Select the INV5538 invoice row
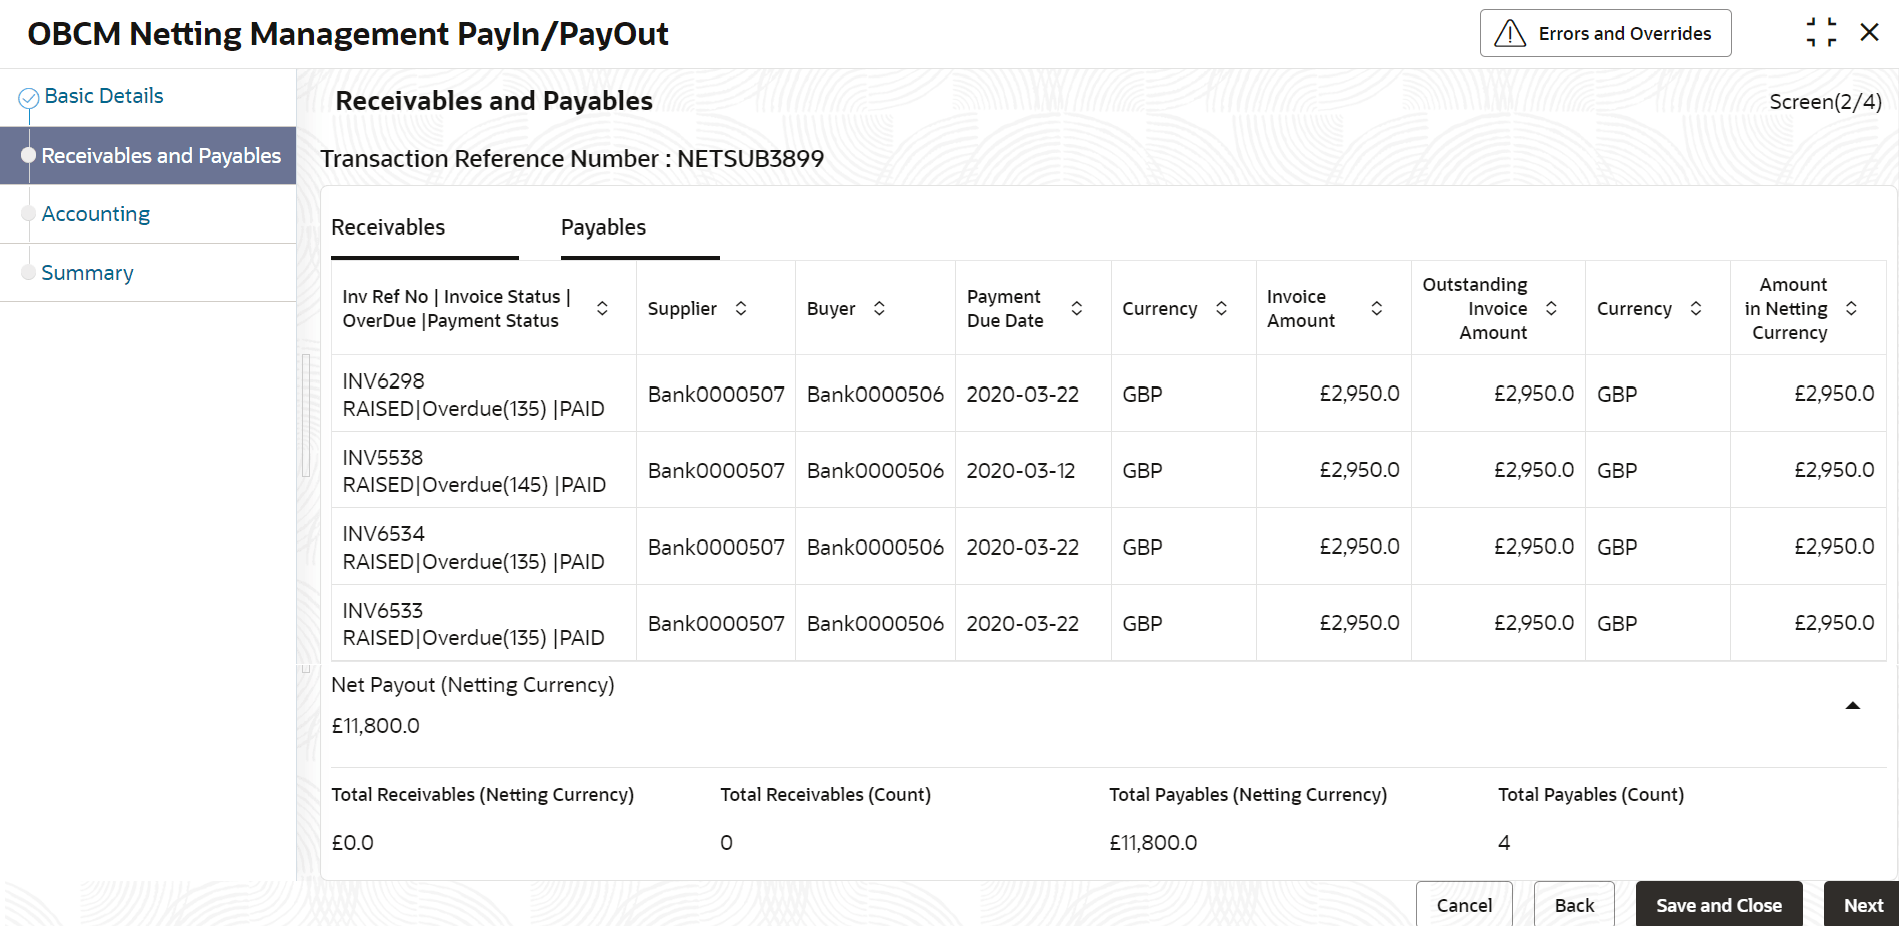The height and width of the screenshot is (927, 1899). click(x=474, y=471)
